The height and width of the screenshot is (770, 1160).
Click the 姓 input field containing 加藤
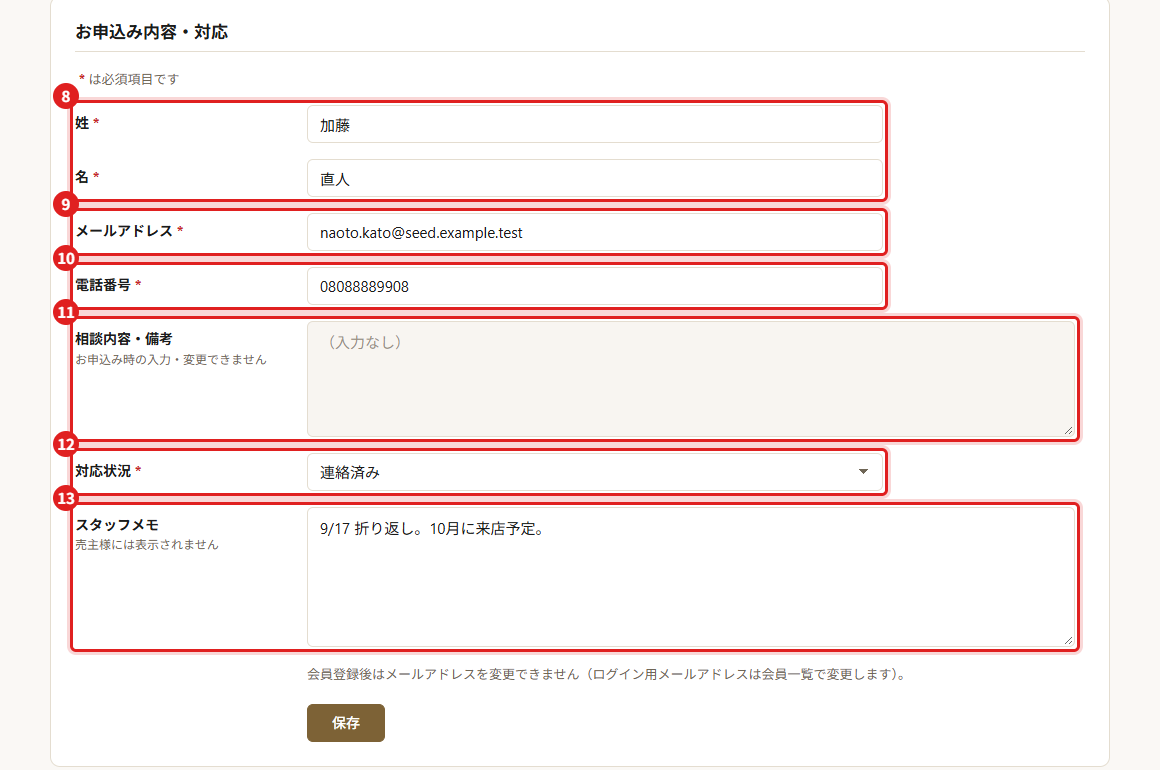click(595, 124)
